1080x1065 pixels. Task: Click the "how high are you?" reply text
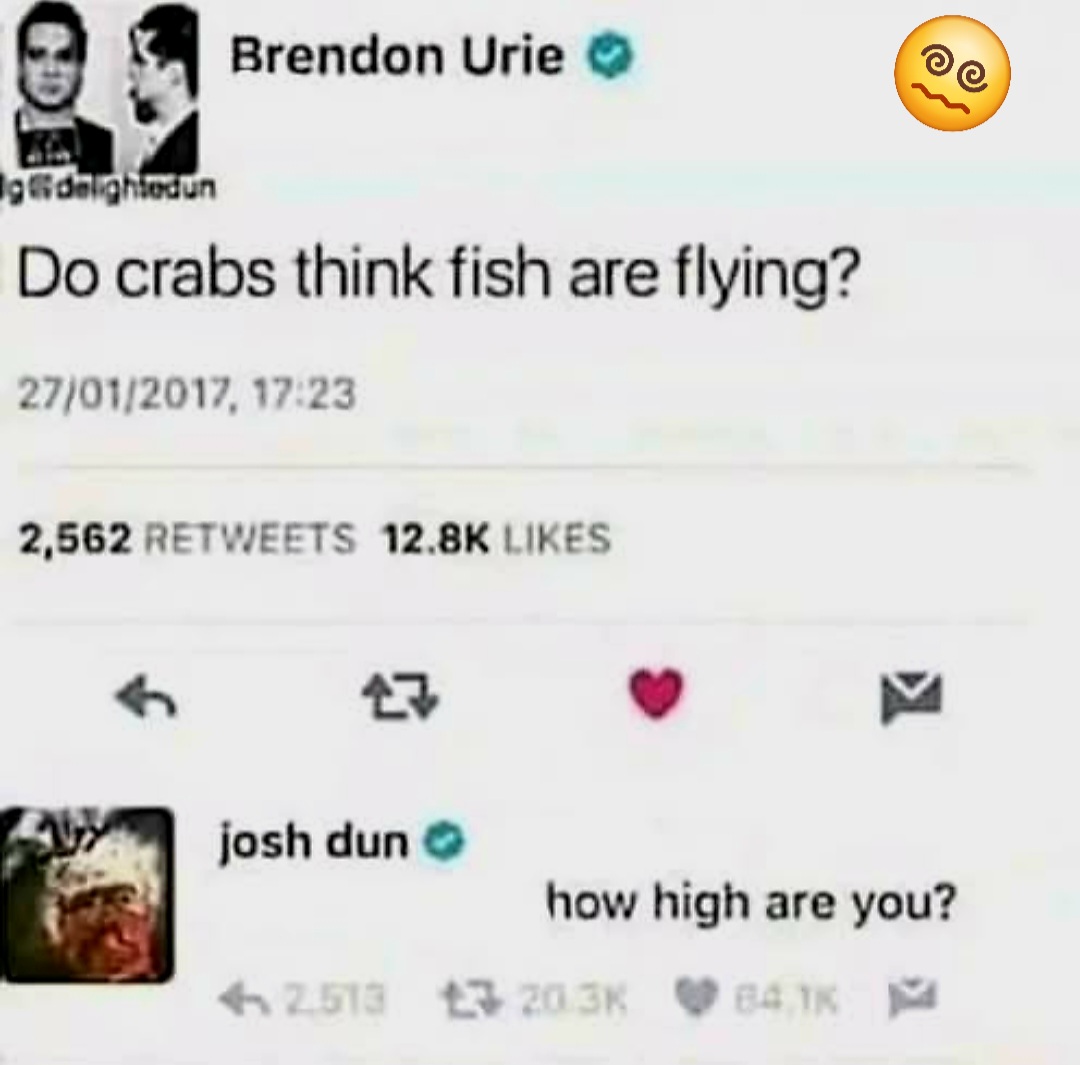coord(751,902)
